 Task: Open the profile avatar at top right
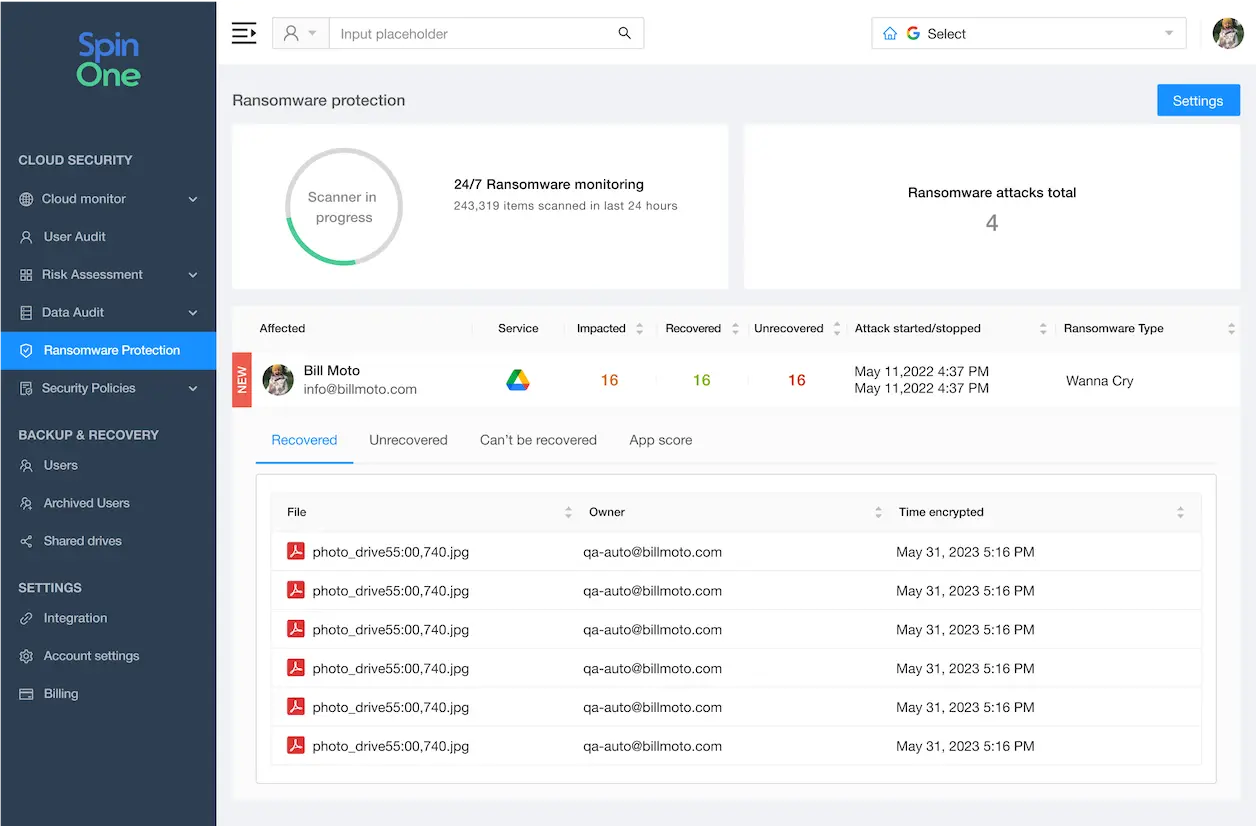coord(1227,33)
